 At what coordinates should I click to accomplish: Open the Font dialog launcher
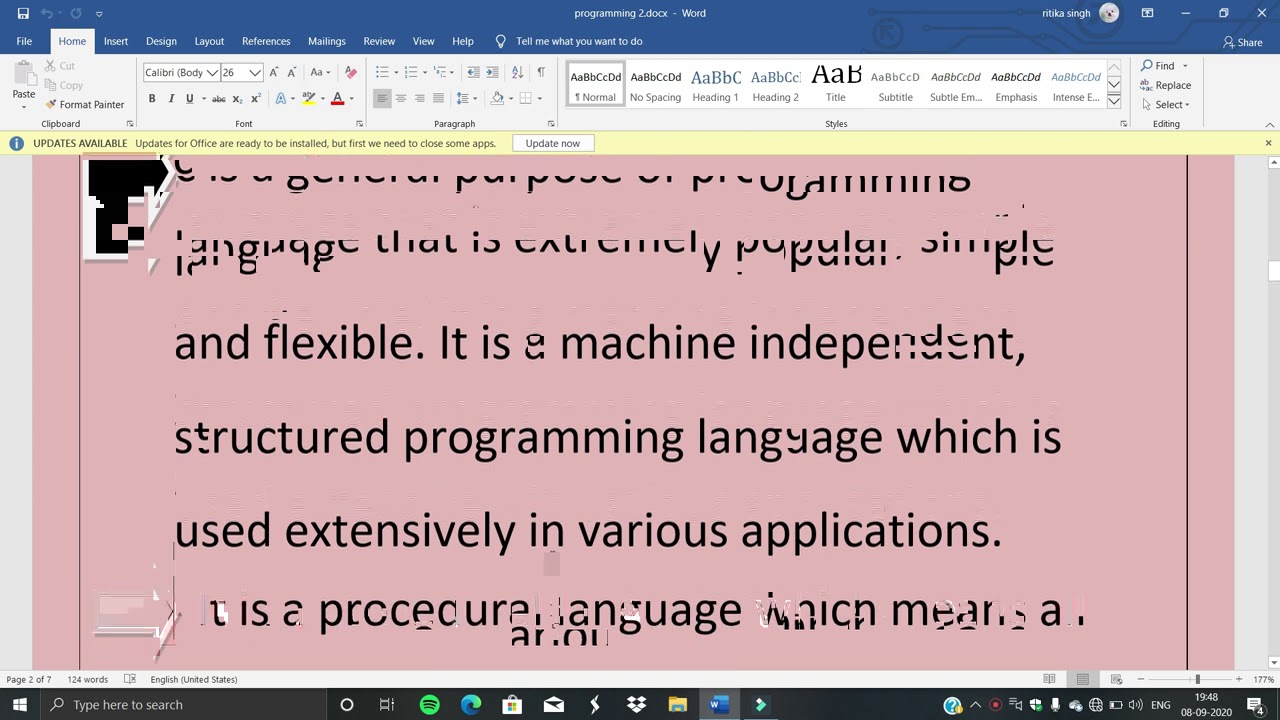(x=359, y=124)
